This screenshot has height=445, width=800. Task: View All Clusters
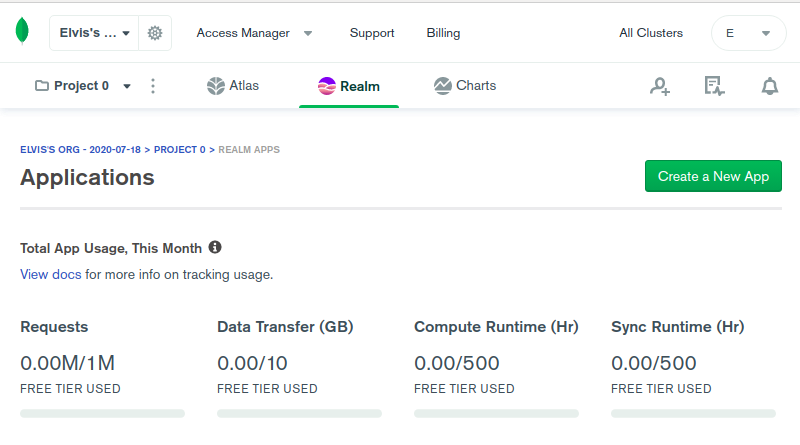[651, 33]
